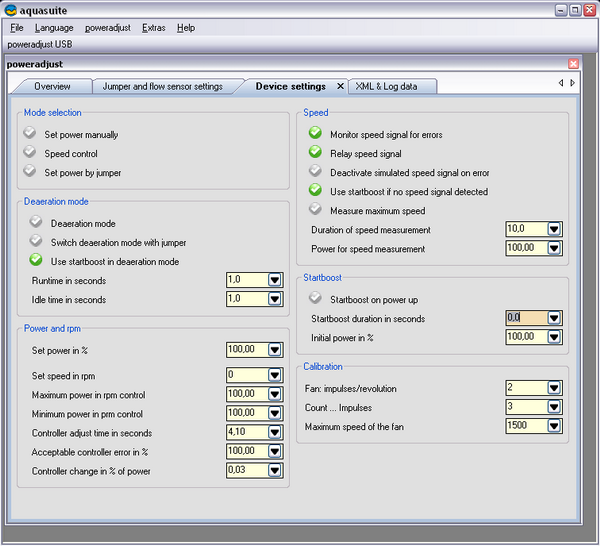Click the poweradjust USB device entry
This screenshot has height=546, width=600.
pos(40,44)
